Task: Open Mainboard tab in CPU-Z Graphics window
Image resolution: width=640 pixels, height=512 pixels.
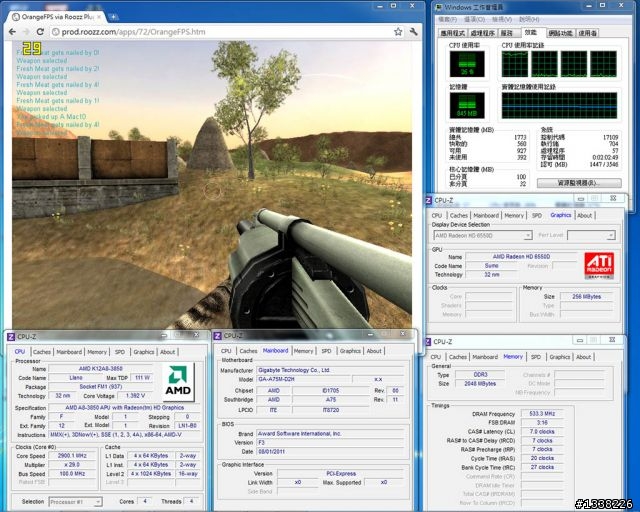Action: pos(486,216)
